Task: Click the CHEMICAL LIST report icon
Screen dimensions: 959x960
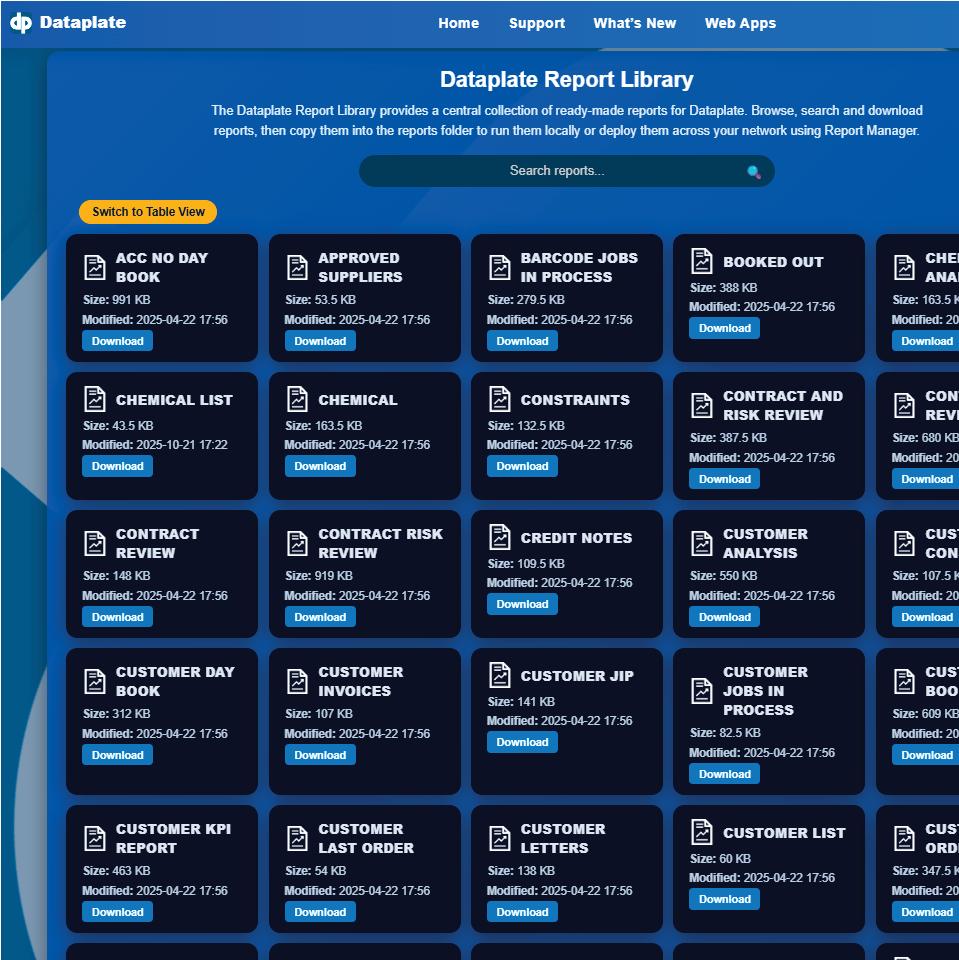Action: 94,399
